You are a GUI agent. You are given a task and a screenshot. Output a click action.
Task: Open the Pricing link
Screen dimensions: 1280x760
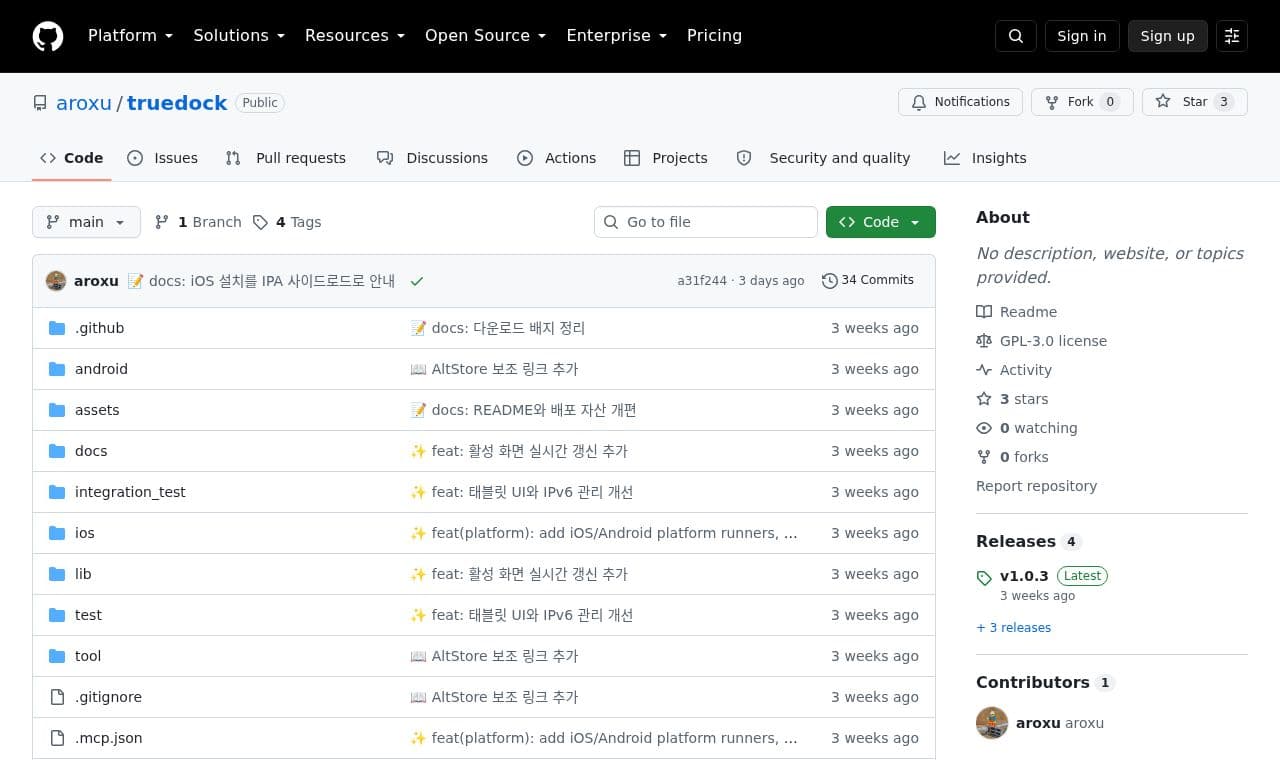point(714,36)
